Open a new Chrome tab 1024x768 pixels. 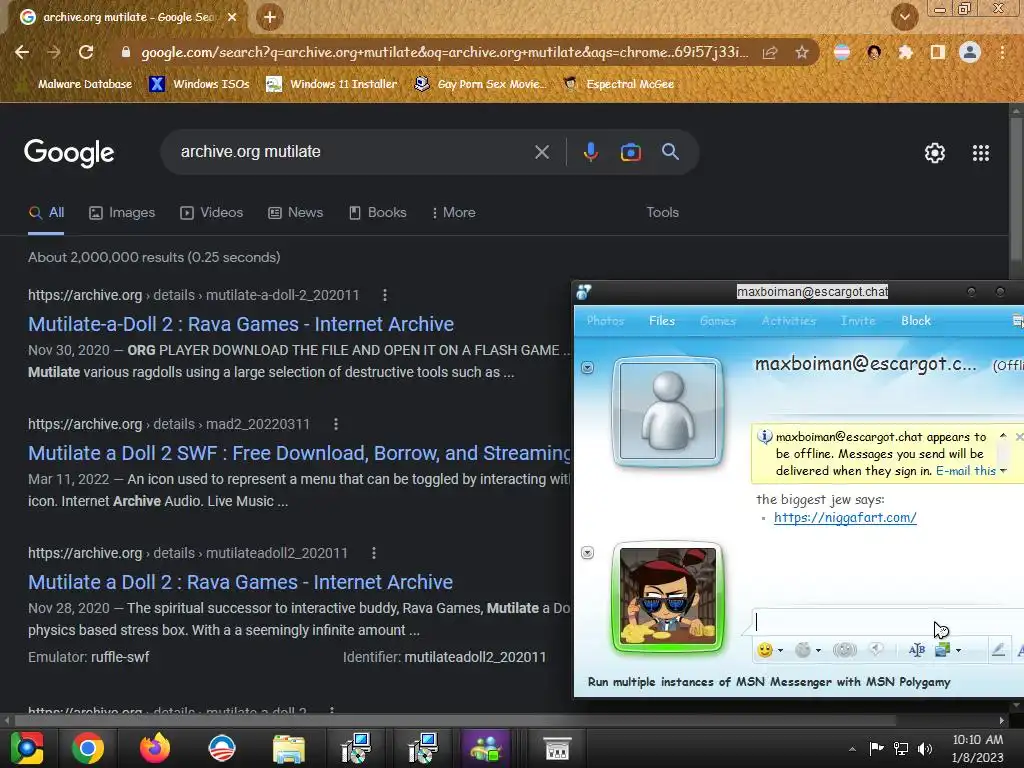(270, 17)
